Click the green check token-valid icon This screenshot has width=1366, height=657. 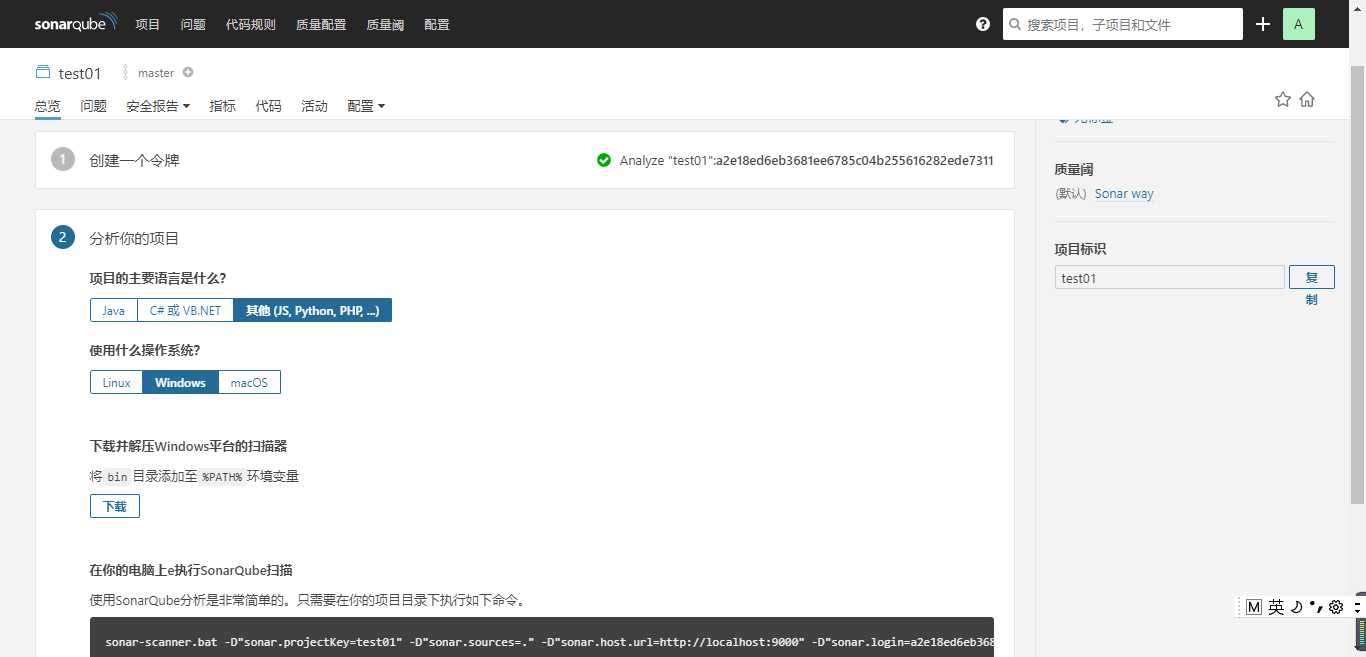point(604,160)
